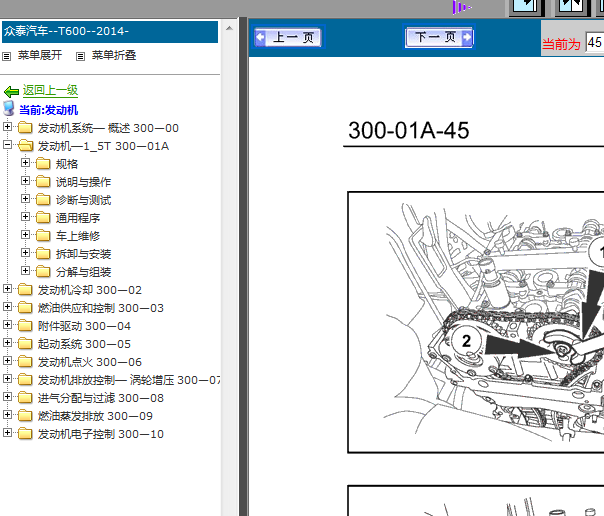604x516 pixels.
Task: Click the icon beside 菜单展开
Action: click(x=7, y=57)
